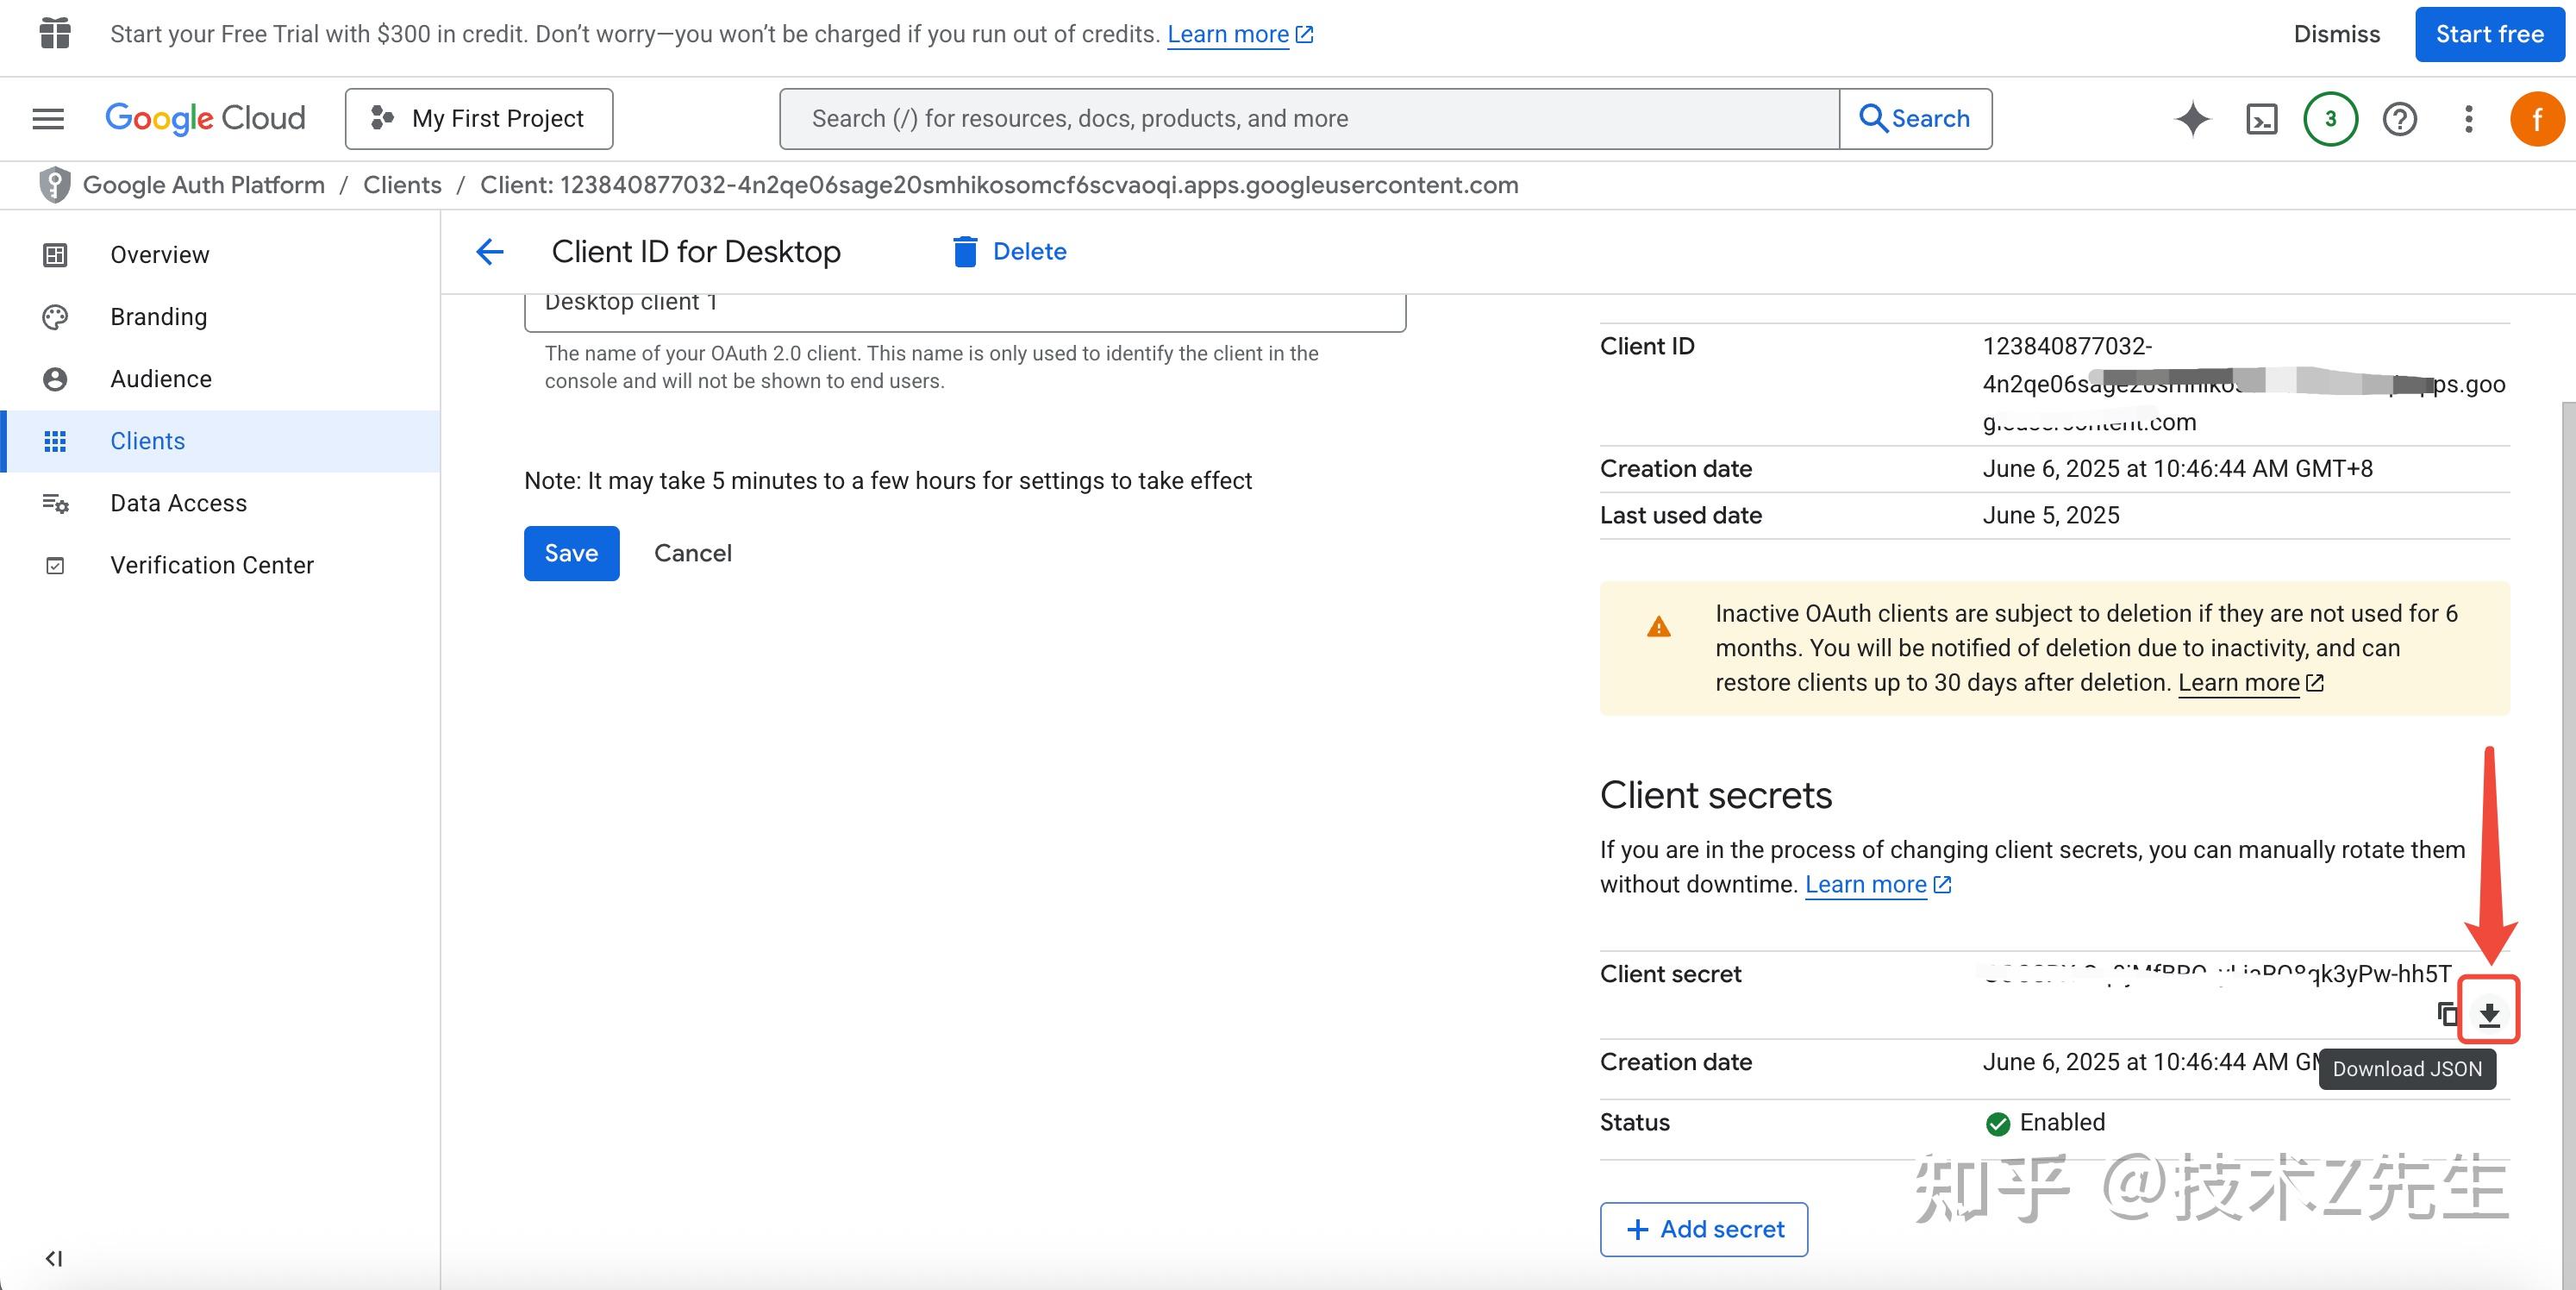Viewport: 2576px width, 1290px height.
Task: Click the Download JSON icon
Action: tap(2489, 1014)
